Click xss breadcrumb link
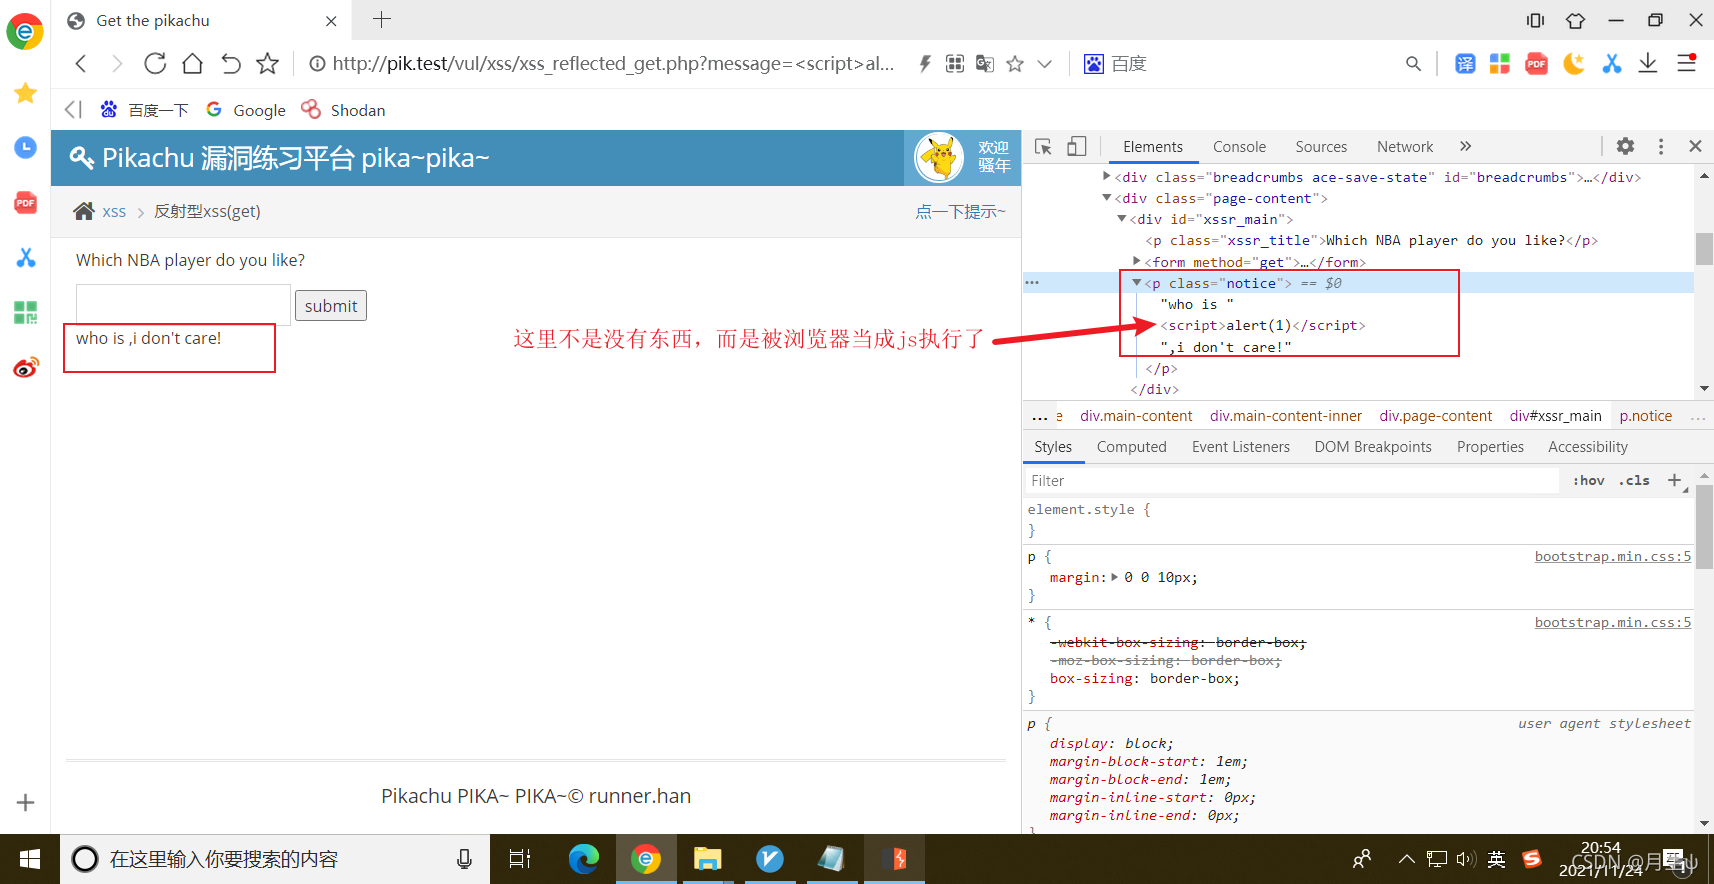 tap(114, 211)
